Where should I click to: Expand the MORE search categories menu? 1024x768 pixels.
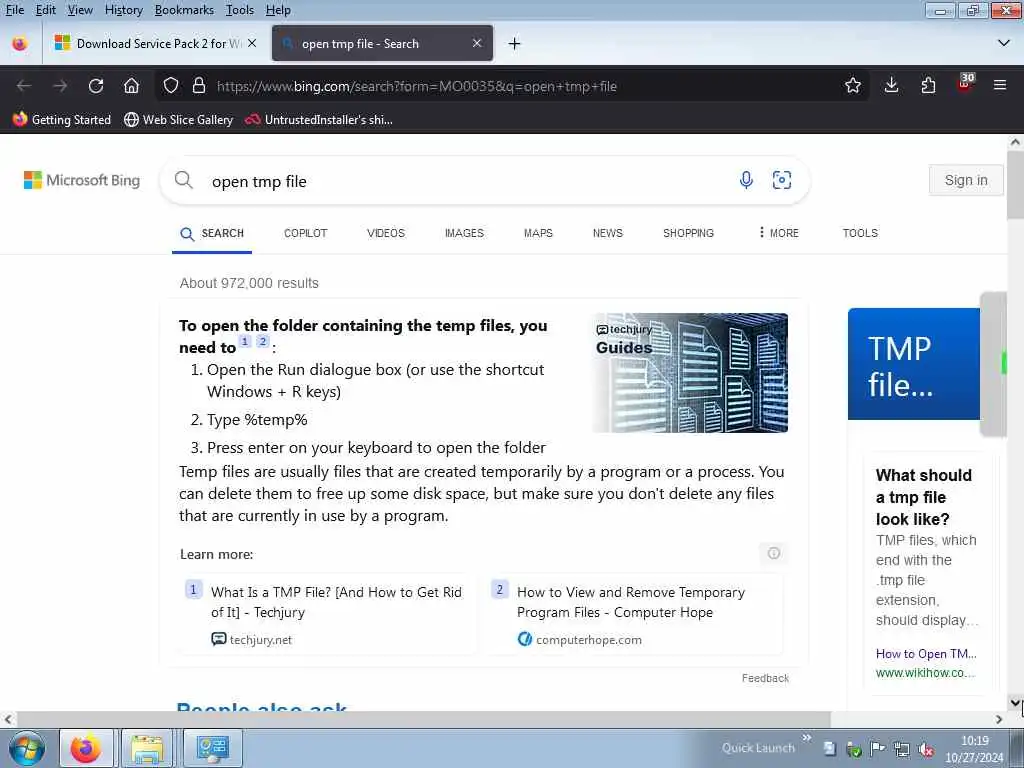pyautogui.click(x=778, y=233)
